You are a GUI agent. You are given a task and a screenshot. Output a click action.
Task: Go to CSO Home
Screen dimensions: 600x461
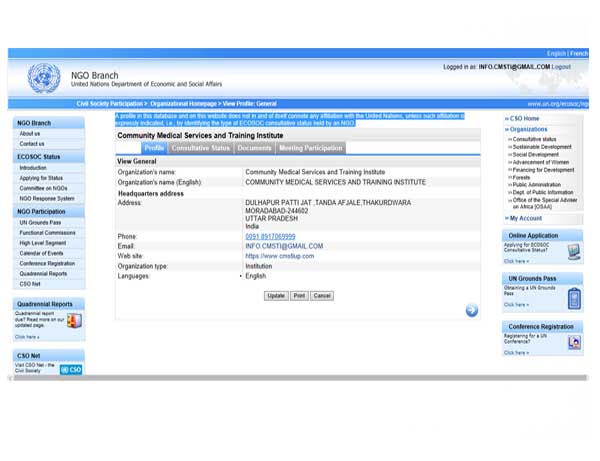[524, 119]
